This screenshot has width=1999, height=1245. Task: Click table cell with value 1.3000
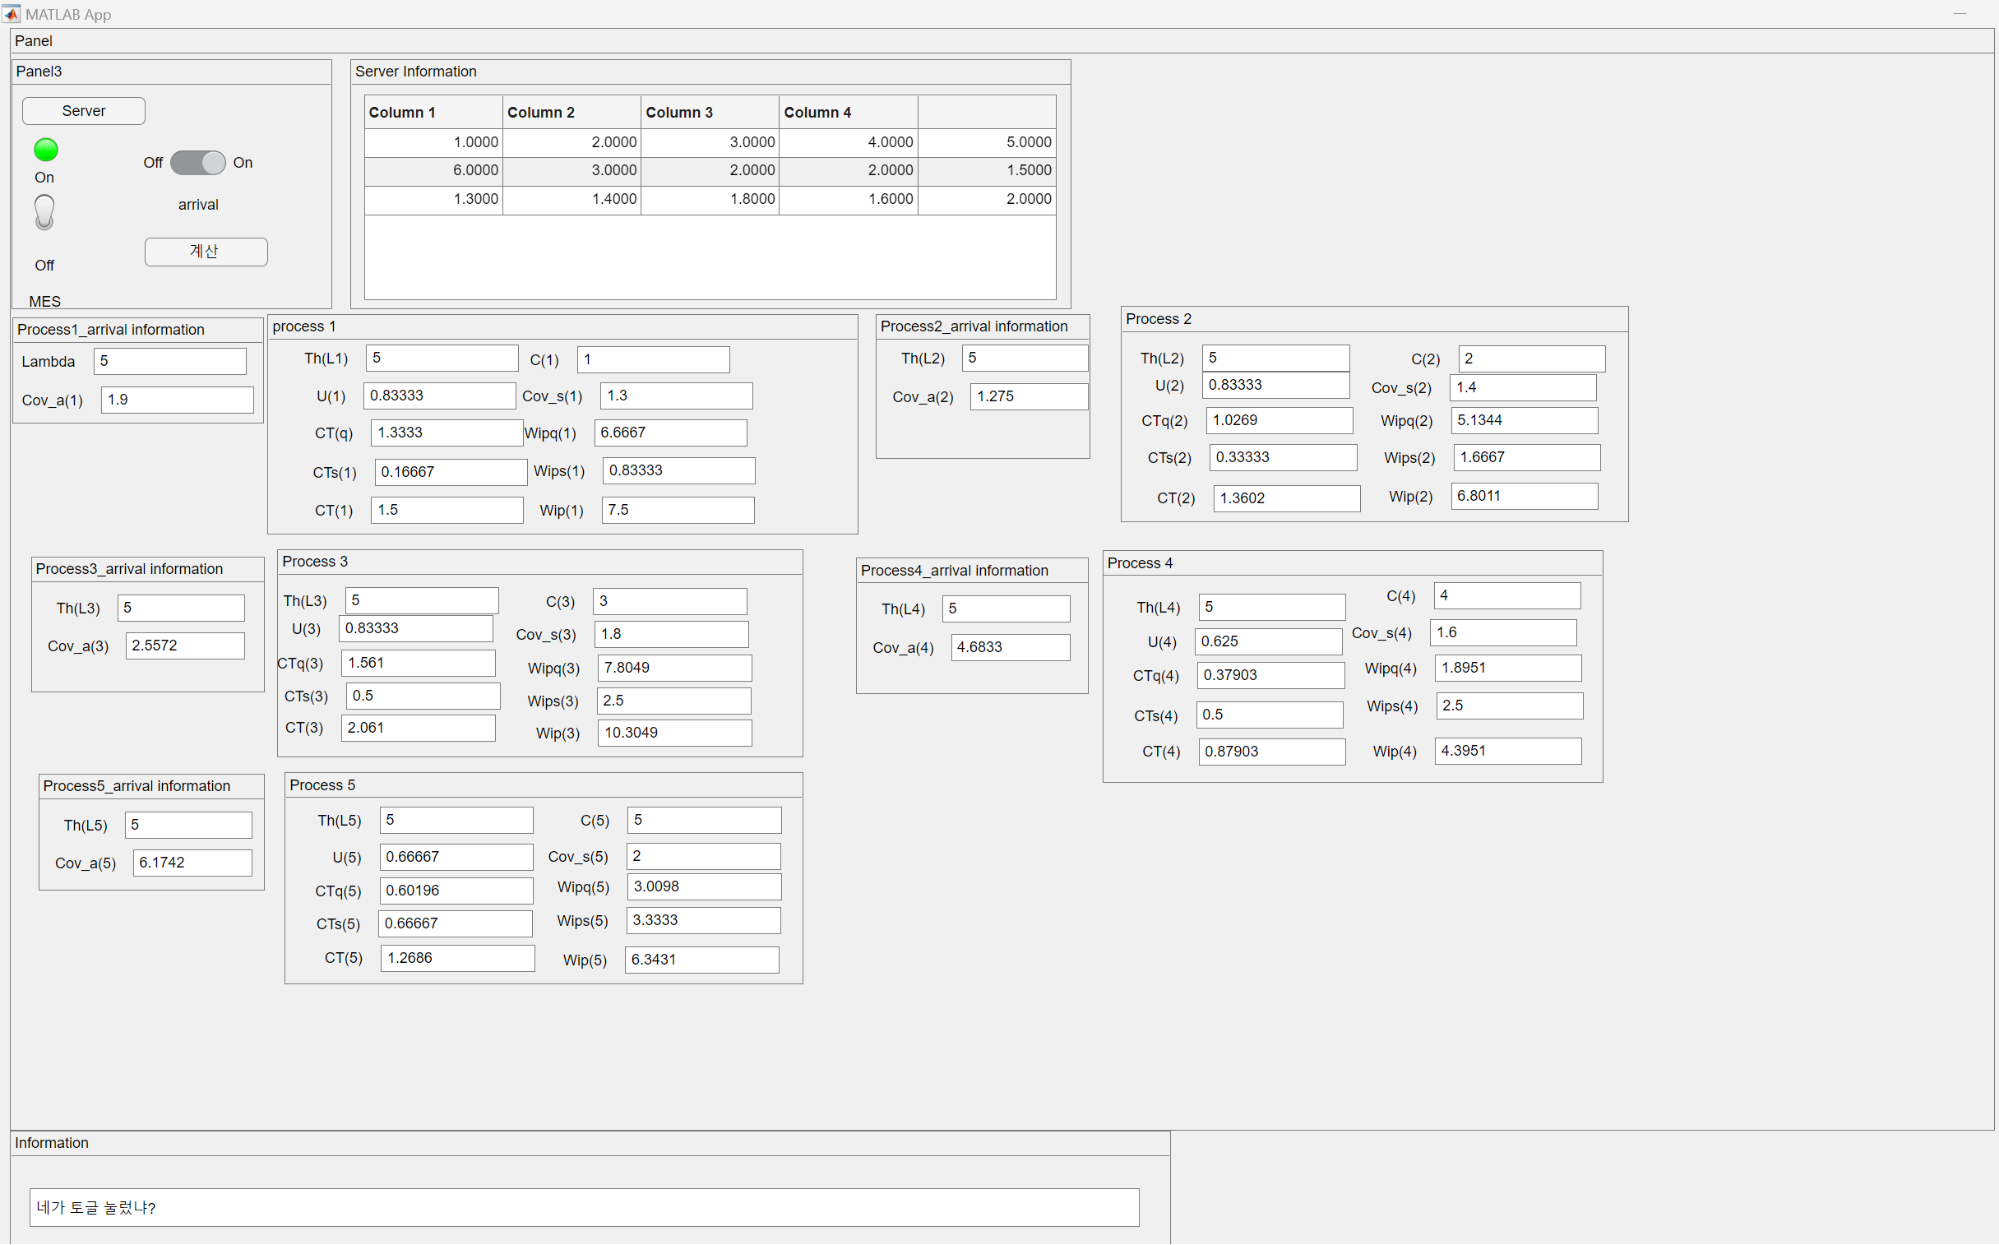(433, 200)
